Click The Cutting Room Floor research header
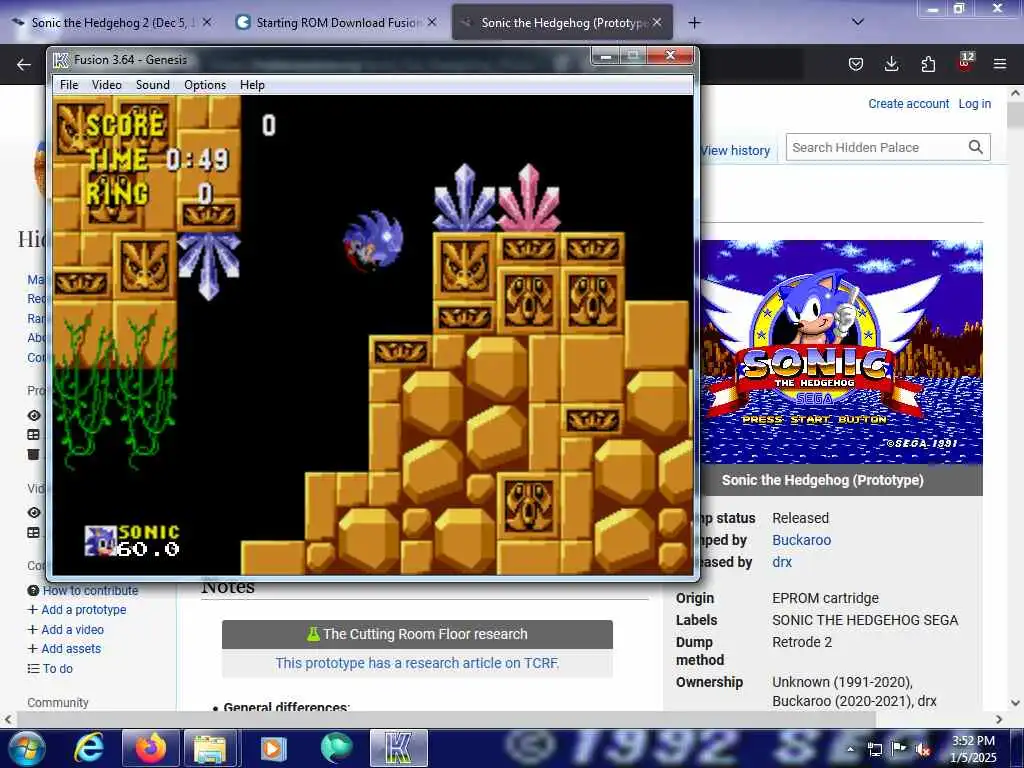 (x=417, y=634)
